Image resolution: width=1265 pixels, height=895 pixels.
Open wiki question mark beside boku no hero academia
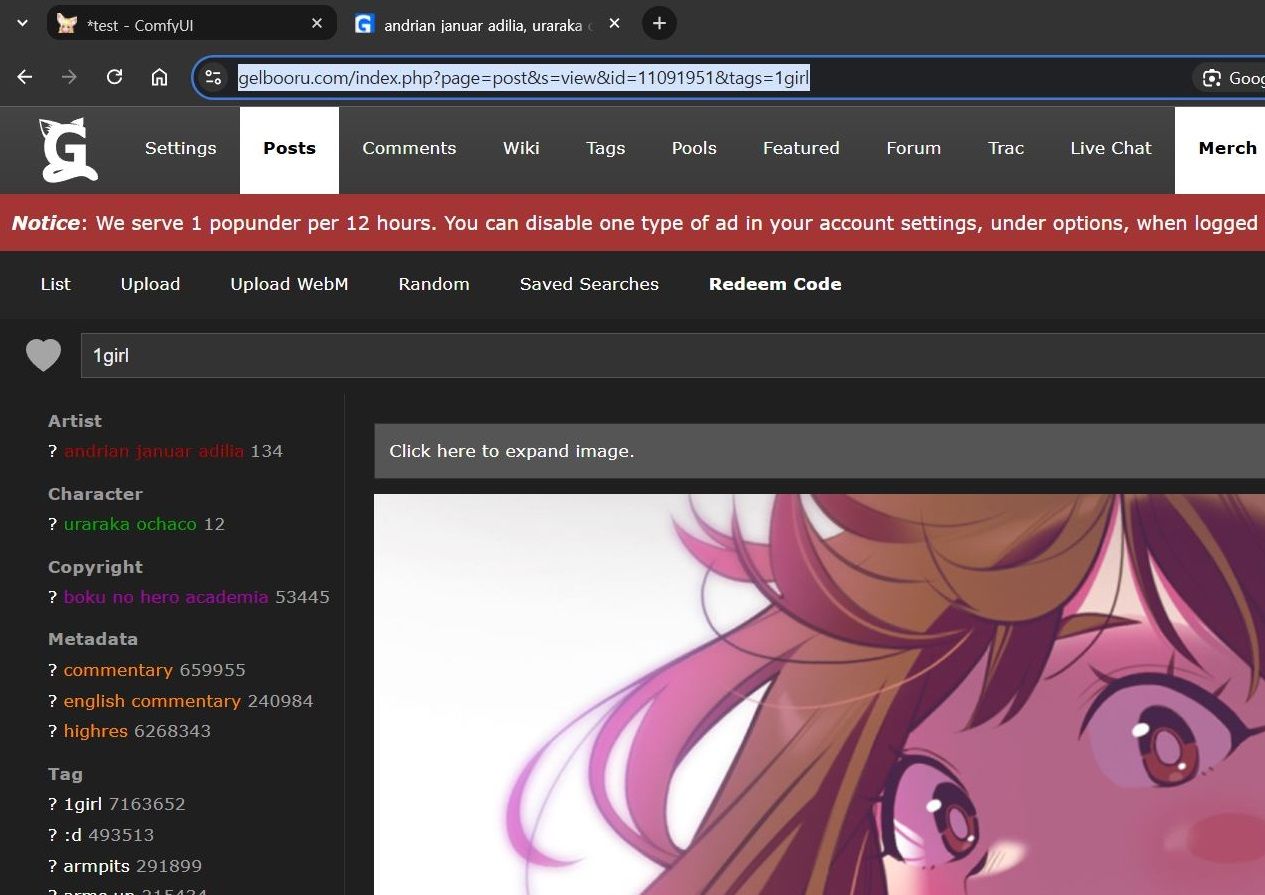coord(53,597)
